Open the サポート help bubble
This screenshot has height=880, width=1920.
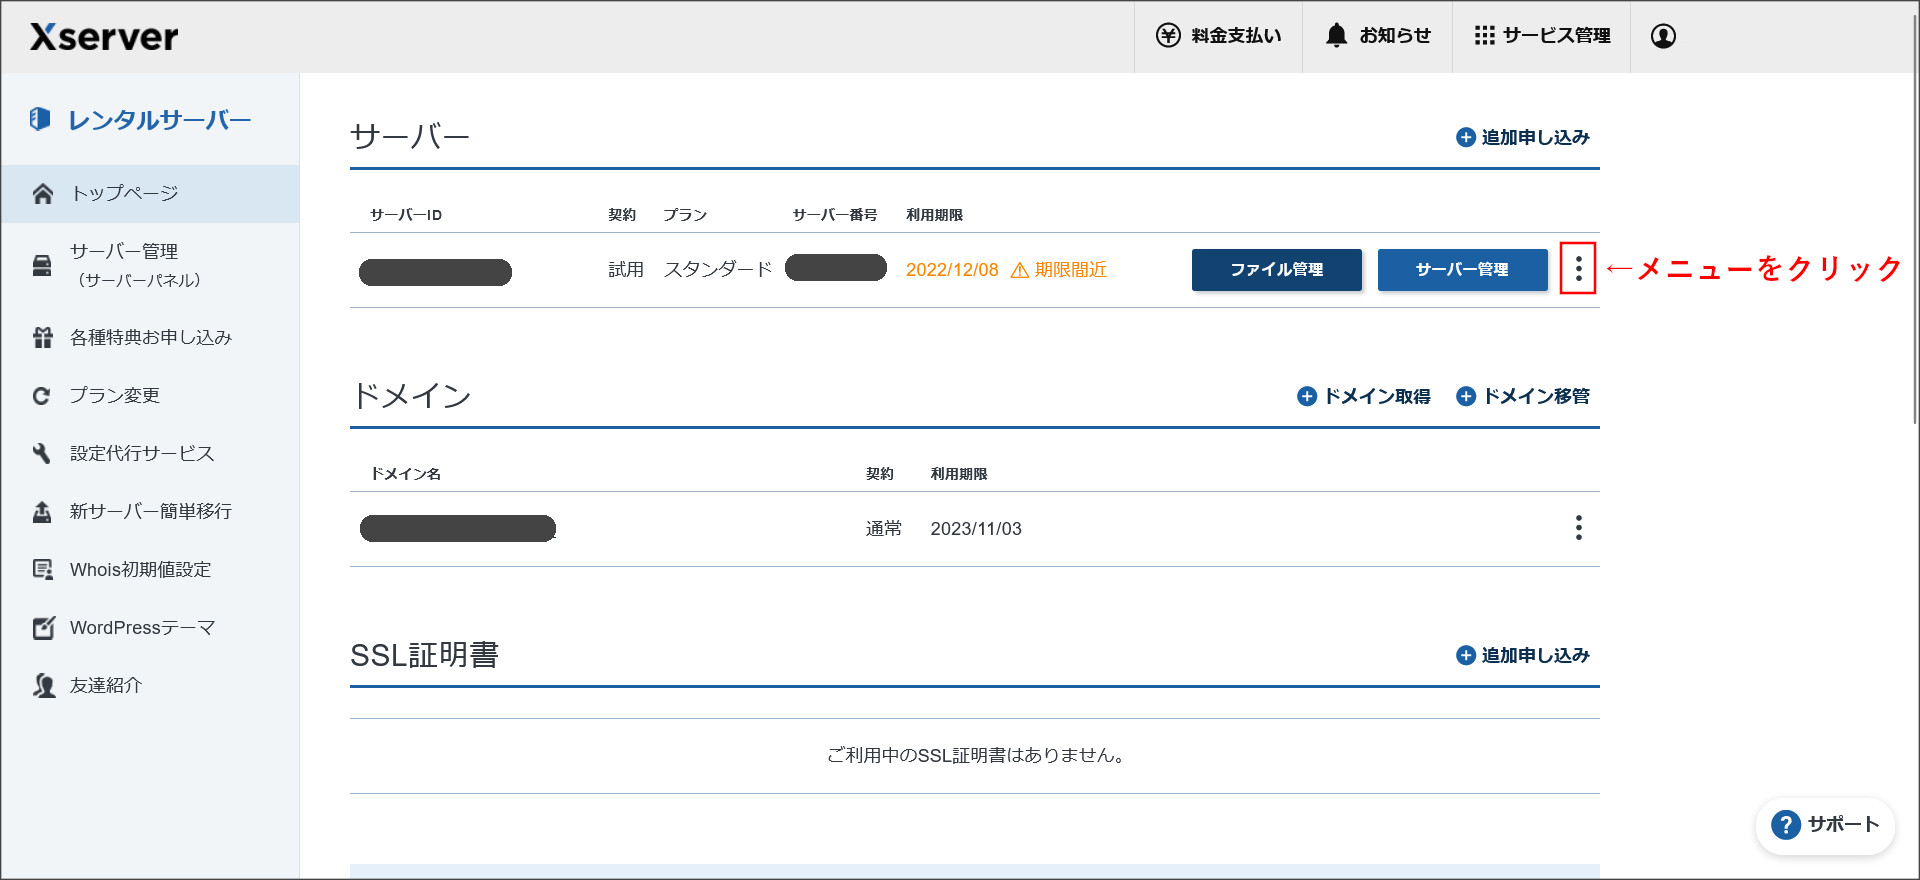tap(1825, 825)
